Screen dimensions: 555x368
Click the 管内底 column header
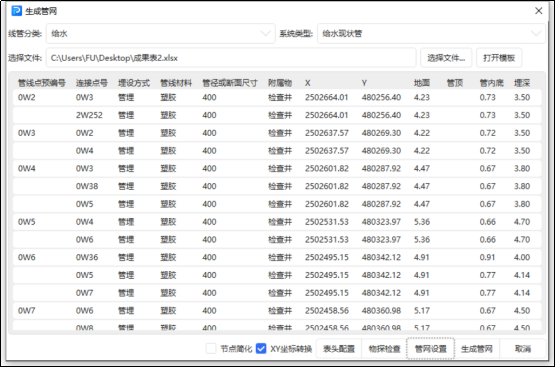click(x=492, y=83)
